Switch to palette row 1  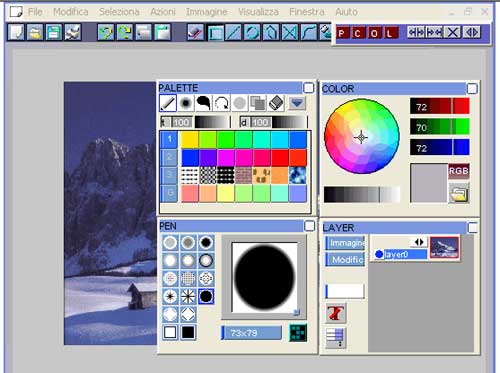coord(169,139)
